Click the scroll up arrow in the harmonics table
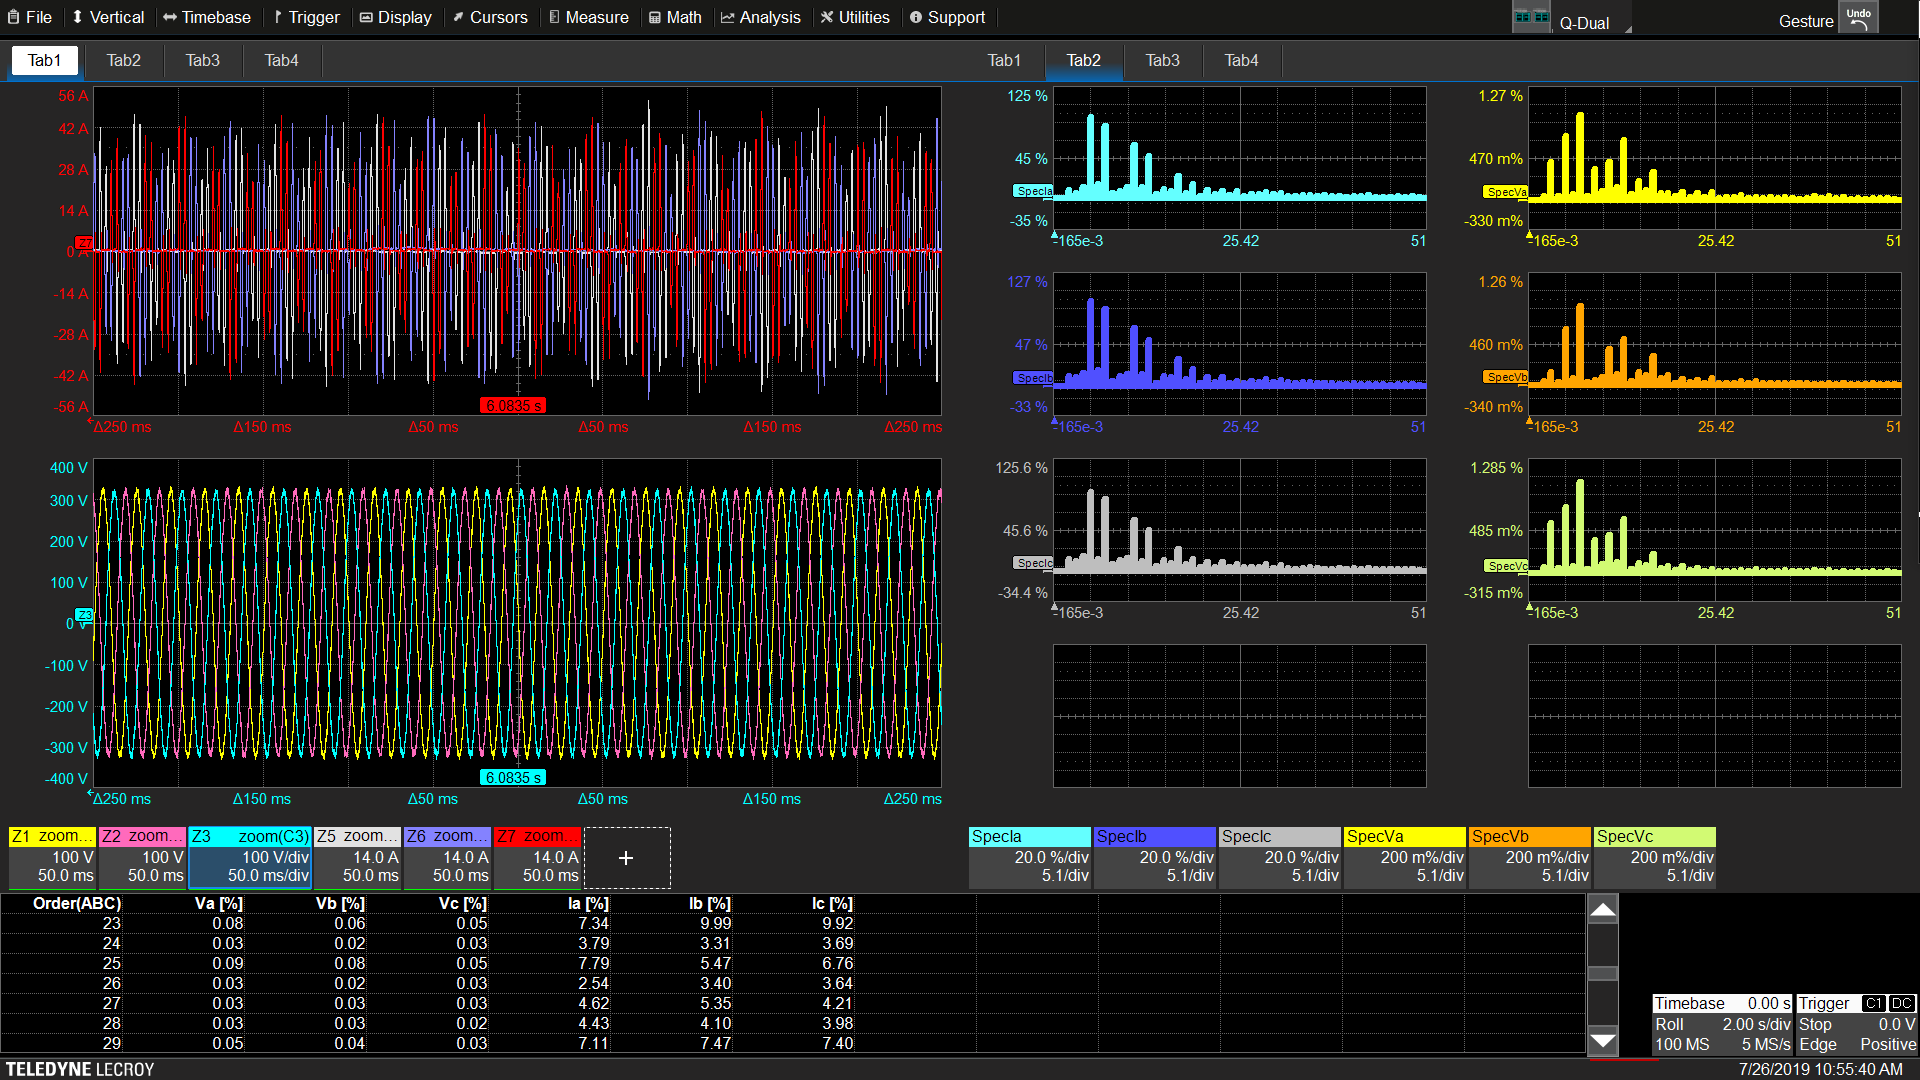Viewport: 1920px width, 1080px height. point(1603,909)
